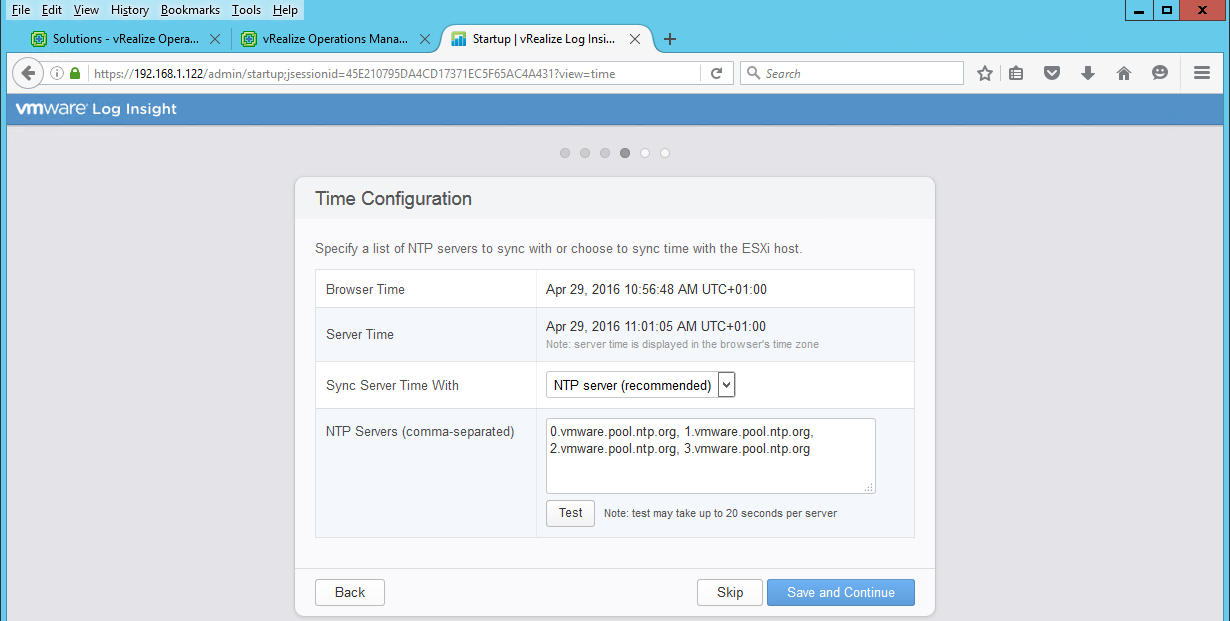Jump to sixth wizard step dot
Screen dimensions: 1230x621
665,153
